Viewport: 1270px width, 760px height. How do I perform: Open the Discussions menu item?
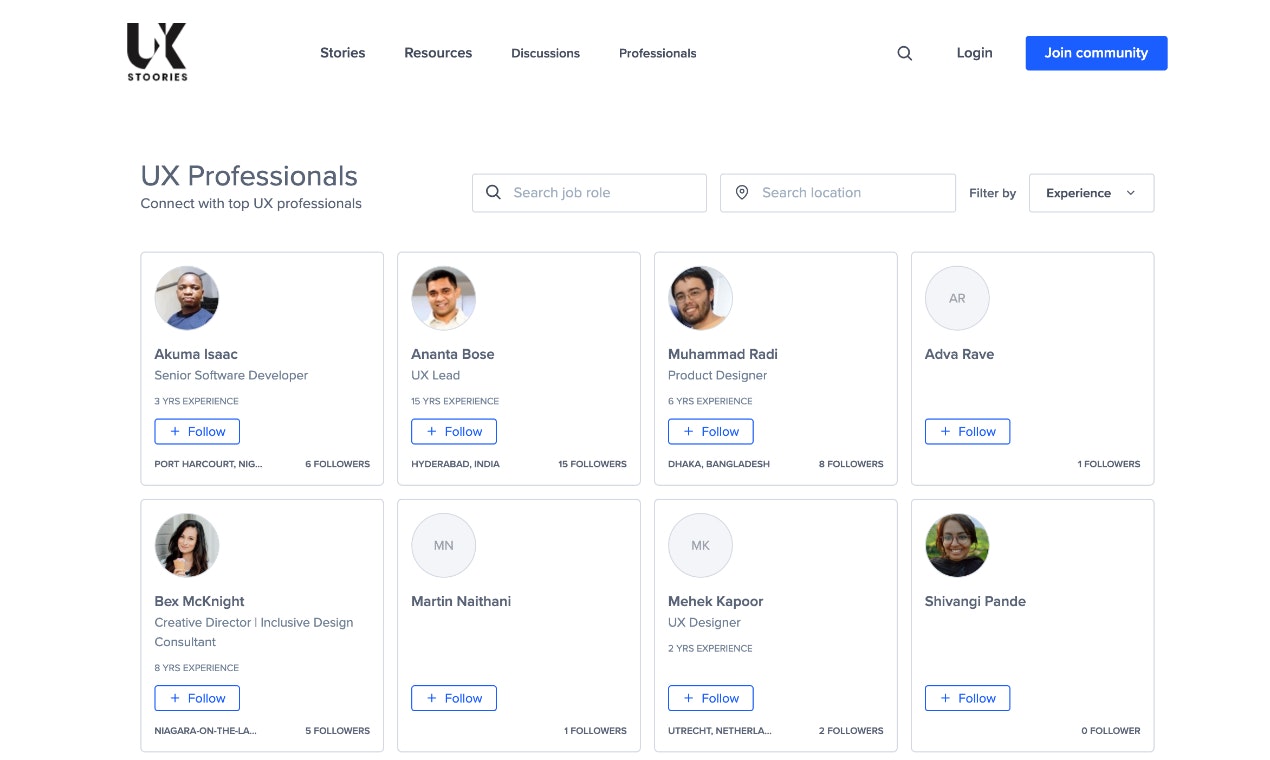pos(545,53)
